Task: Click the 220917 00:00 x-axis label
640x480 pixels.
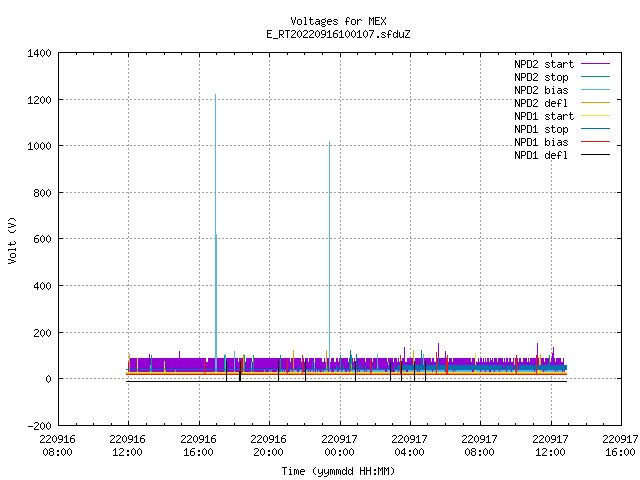Action: (340, 446)
